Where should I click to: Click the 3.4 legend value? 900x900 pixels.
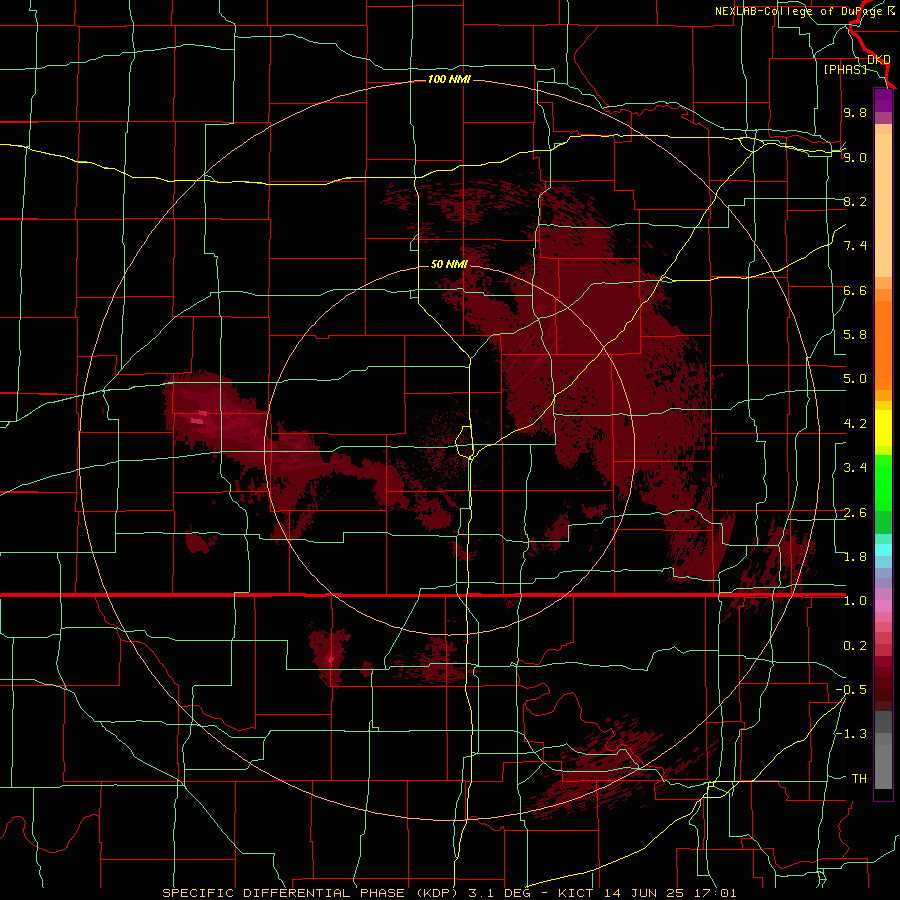(855, 468)
